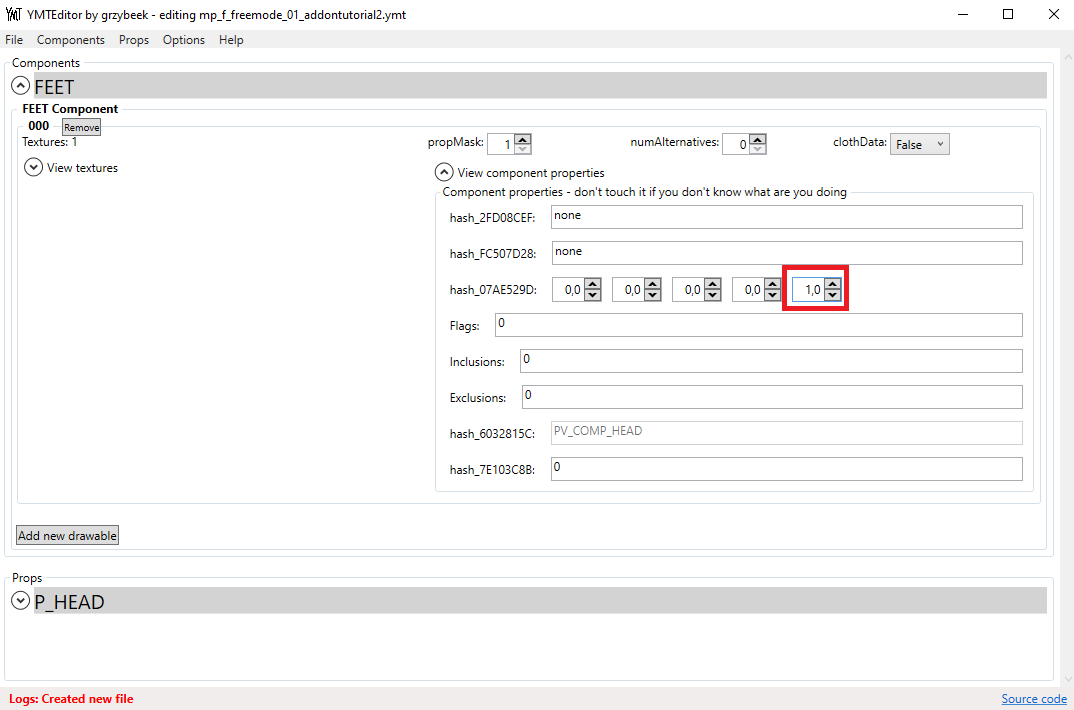The height and width of the screenshot is (710, 1074).
Task: Open the Source code link
Action: point(1034,698)
